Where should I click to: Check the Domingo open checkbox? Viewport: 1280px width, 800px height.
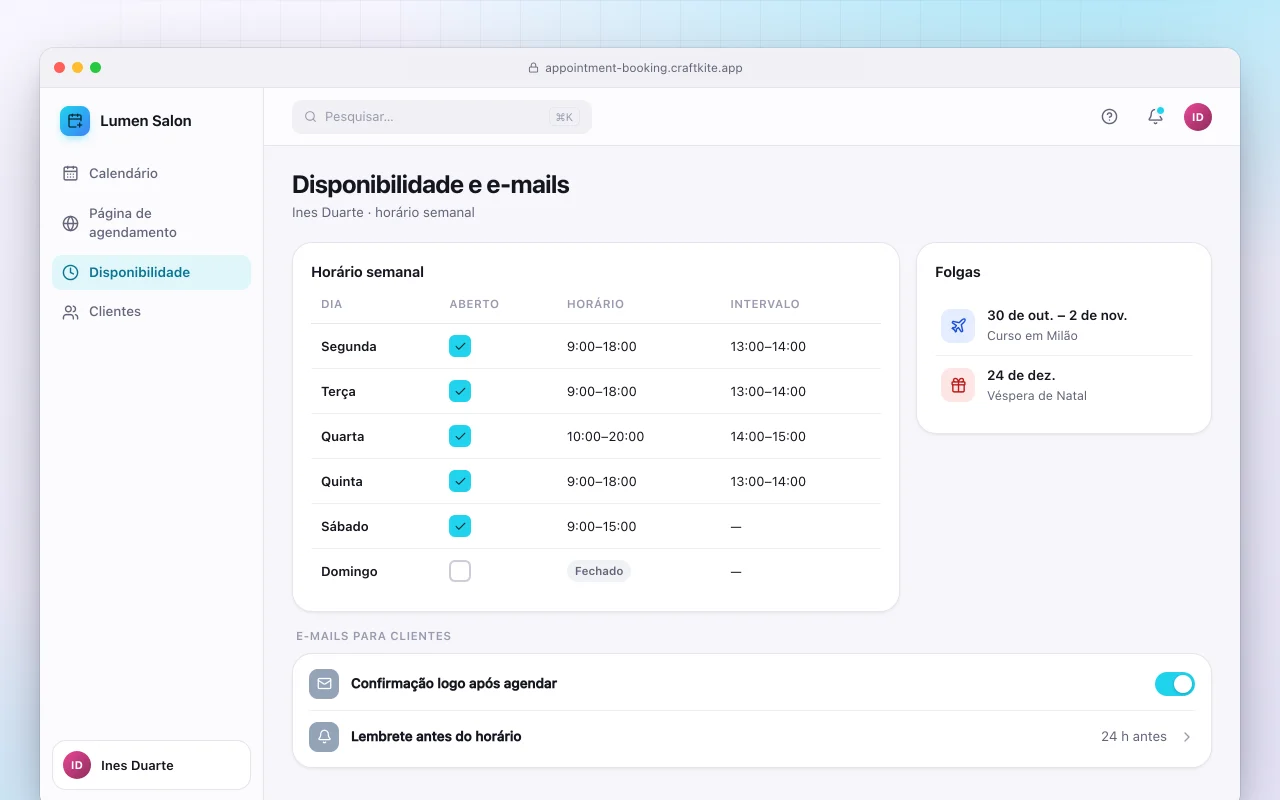[x=460, y=571]
